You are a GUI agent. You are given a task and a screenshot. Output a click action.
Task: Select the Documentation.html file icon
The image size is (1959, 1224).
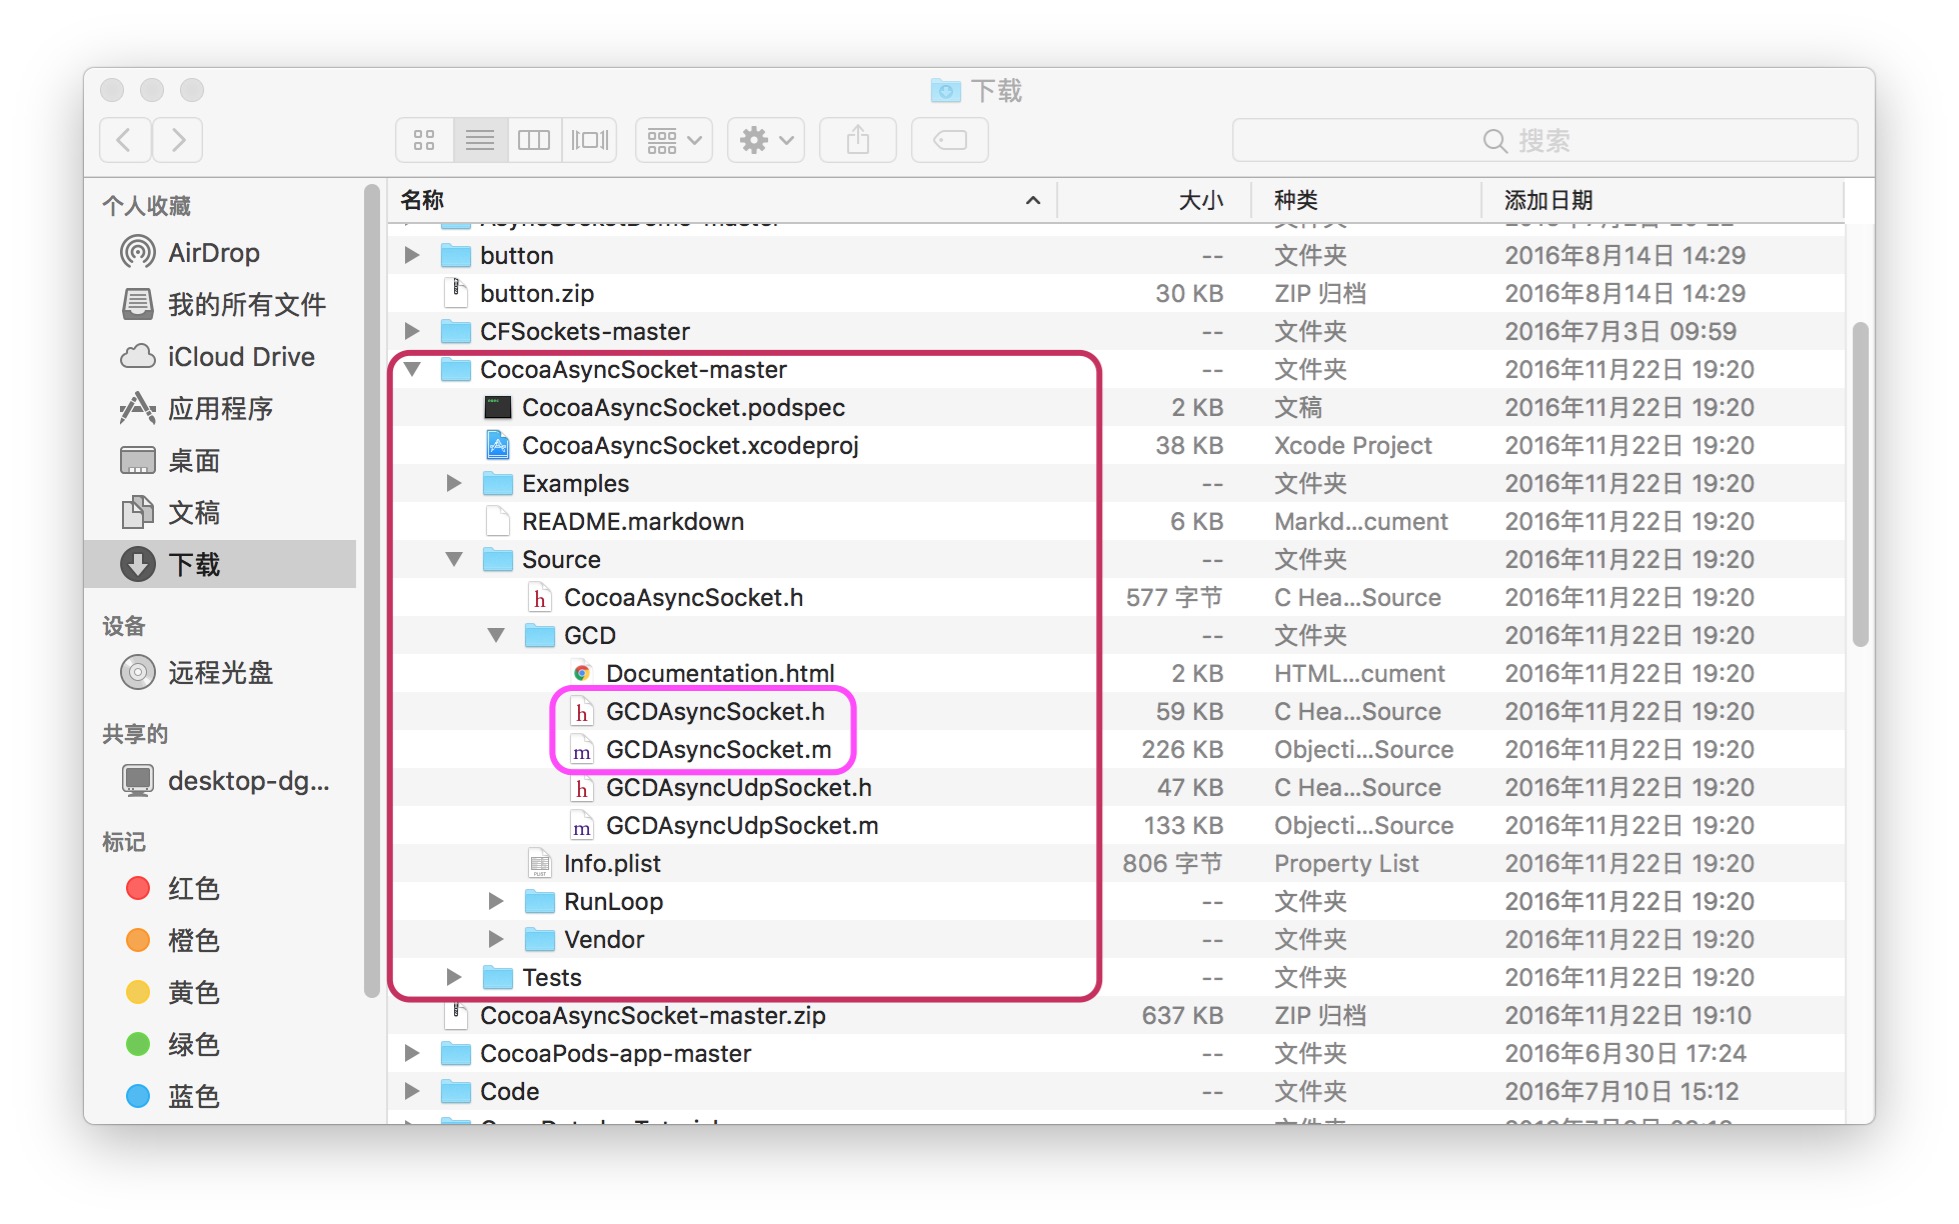(x=581, y=673)
